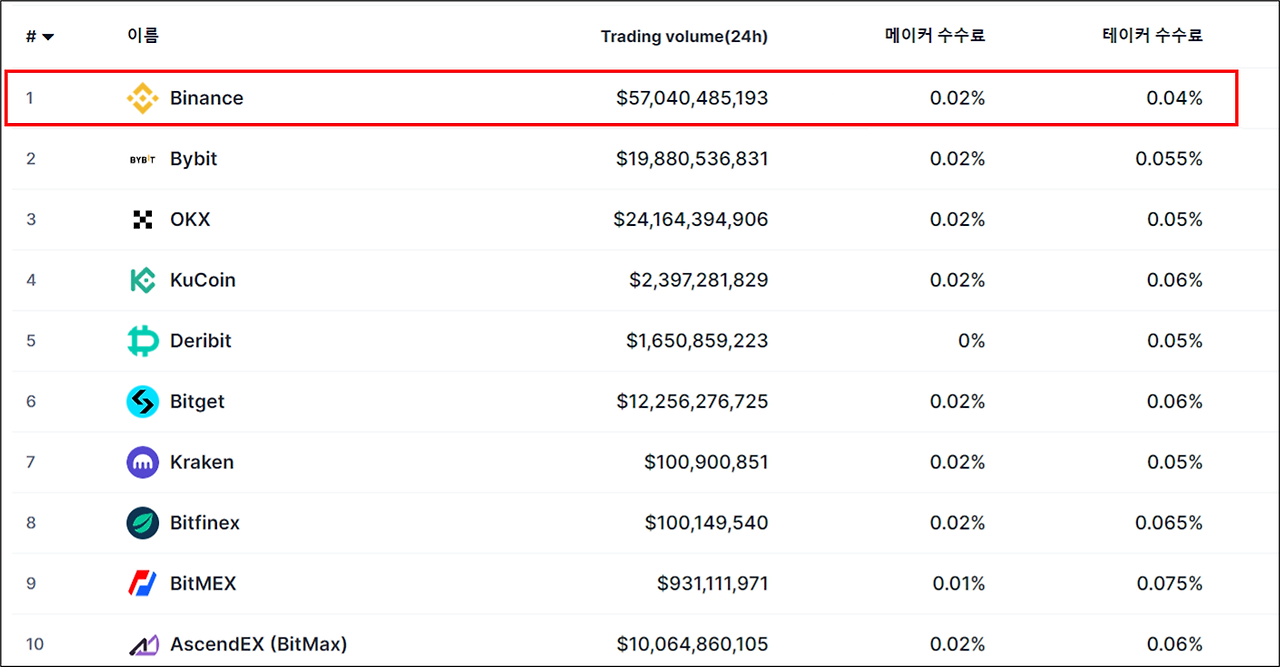
Task: Click the Binance logo icon
Action: pyautogui.click(x=143, y=98)
